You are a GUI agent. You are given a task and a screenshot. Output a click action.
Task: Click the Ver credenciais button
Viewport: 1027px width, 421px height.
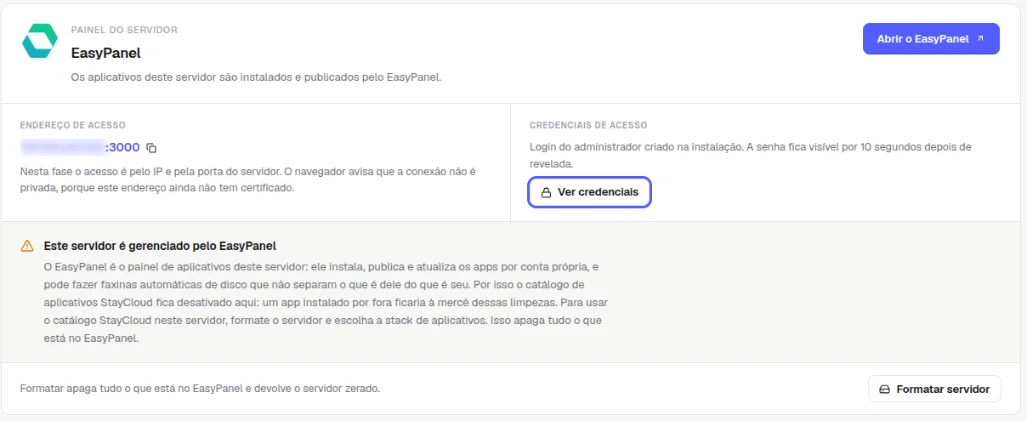coord(589,192)
